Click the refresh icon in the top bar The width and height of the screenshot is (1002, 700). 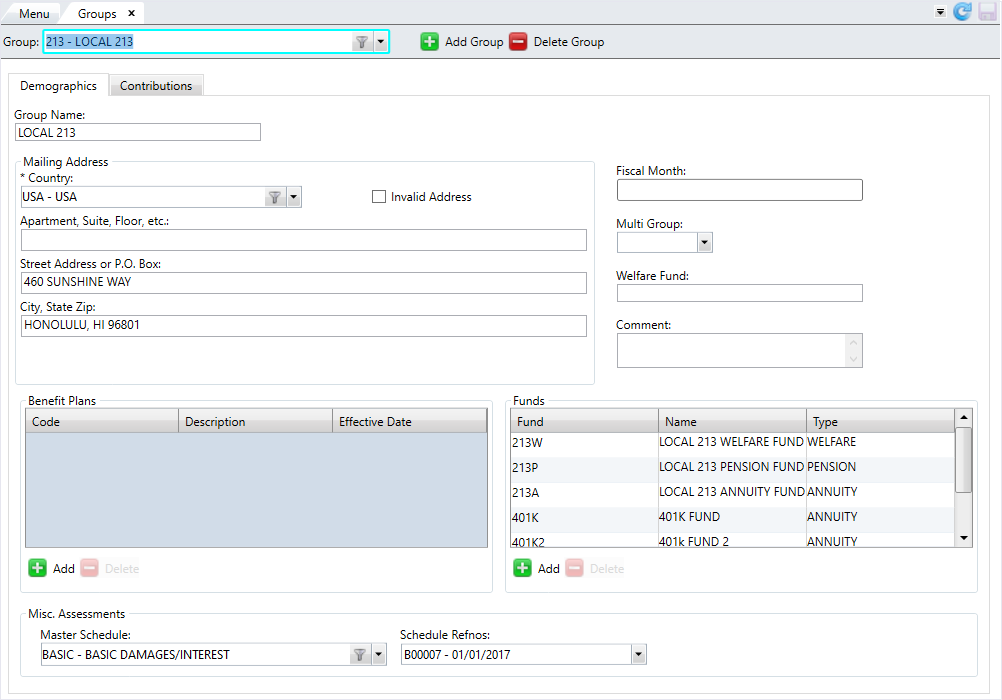pos(962,12)
